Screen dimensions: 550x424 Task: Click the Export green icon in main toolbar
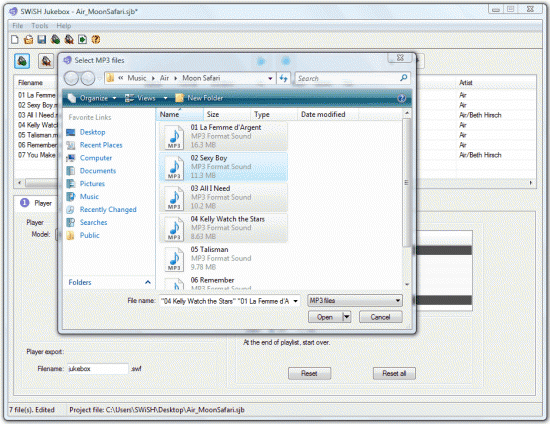tap(82, 40)
